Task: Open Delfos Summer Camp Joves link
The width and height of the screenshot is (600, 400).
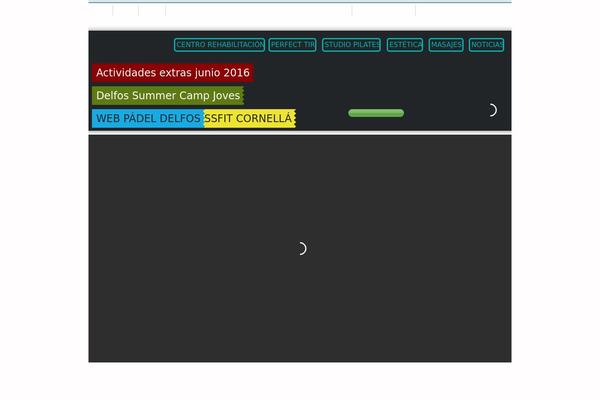Action: [x=168, y=96]
